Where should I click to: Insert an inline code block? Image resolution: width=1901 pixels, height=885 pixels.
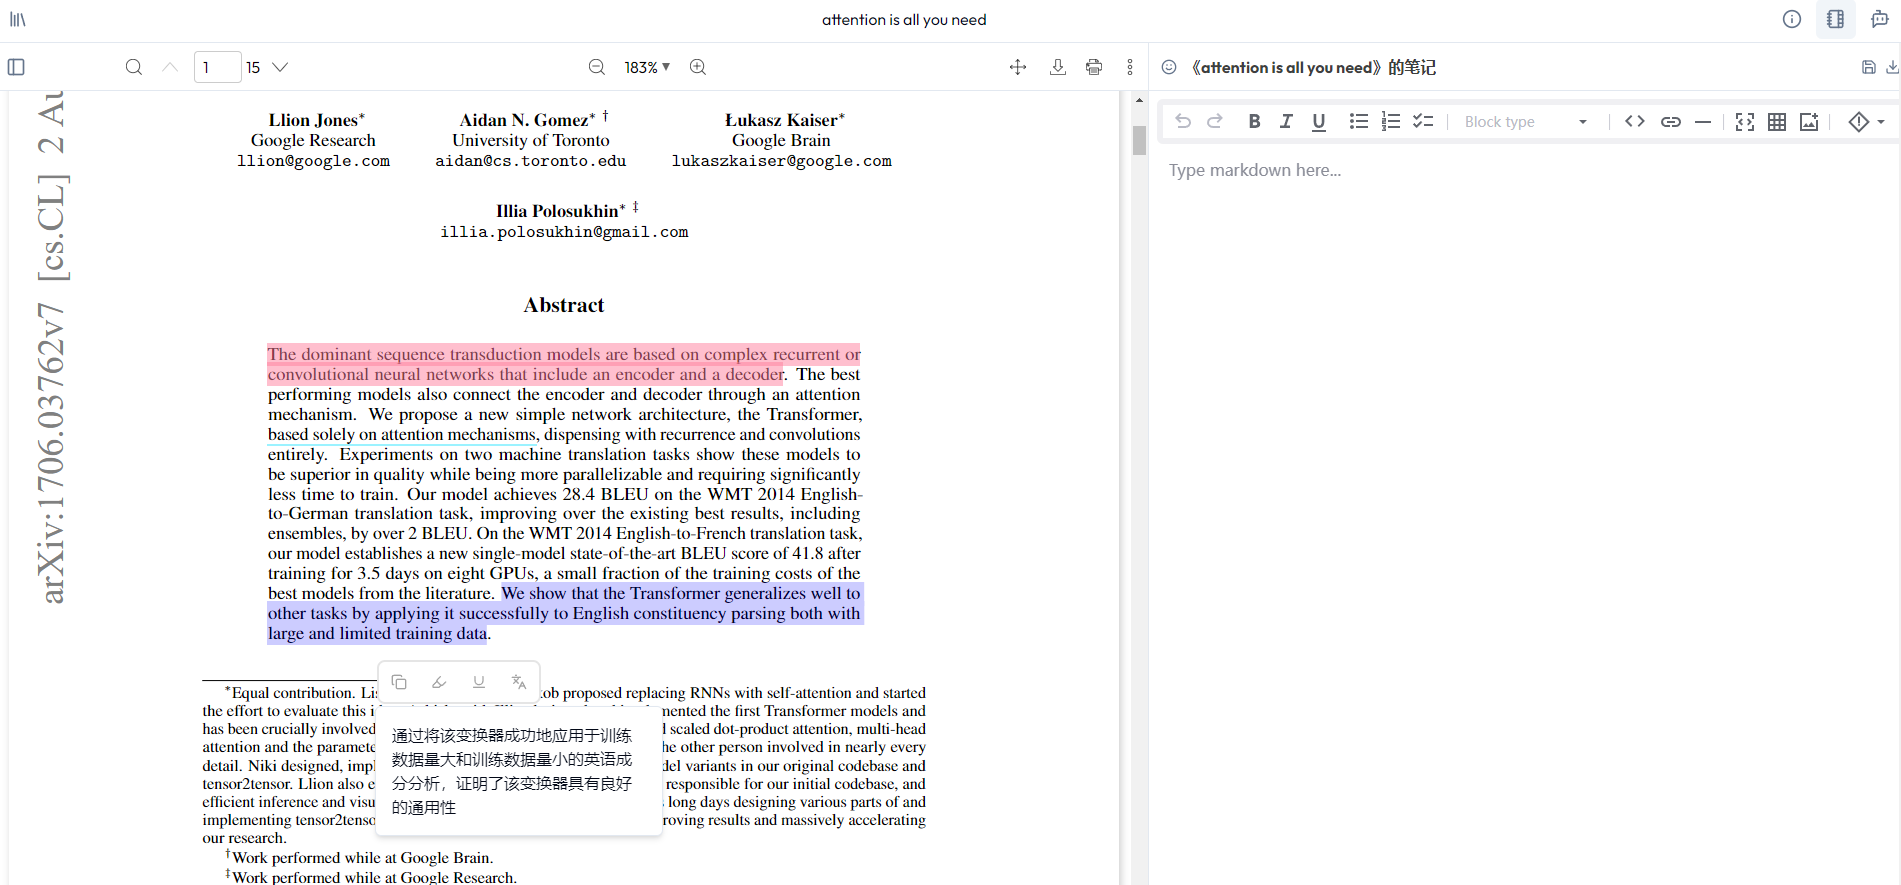[x=1635, y=121]
